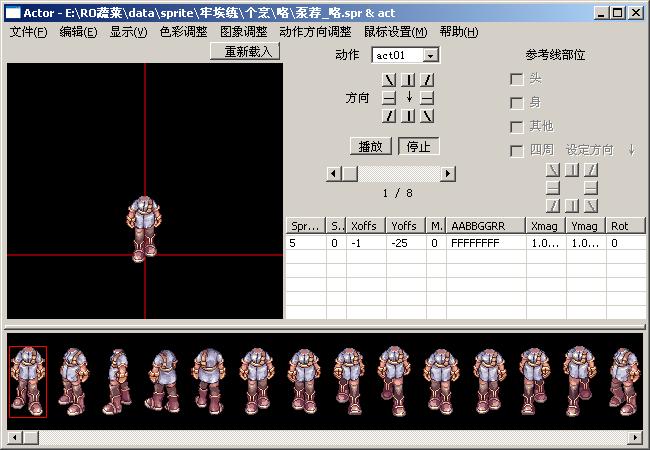Image resolution: width=650 pixels, height=450 pixels.
Task: Maximize the Actor window
Action: 617,13
